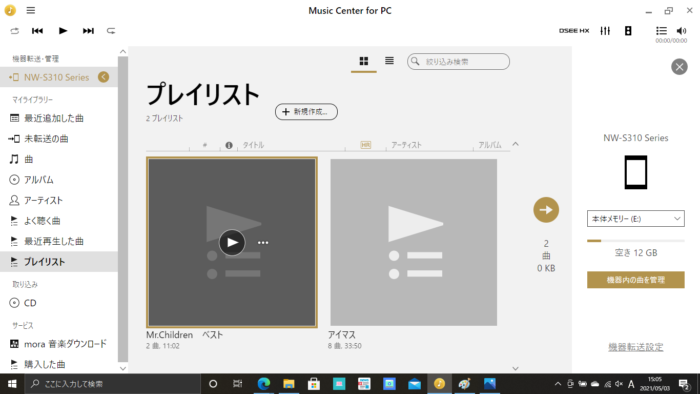Screen dimensions: 700x394
Task: Click the magnifier icon in the search box
Action: coord(415,61)
